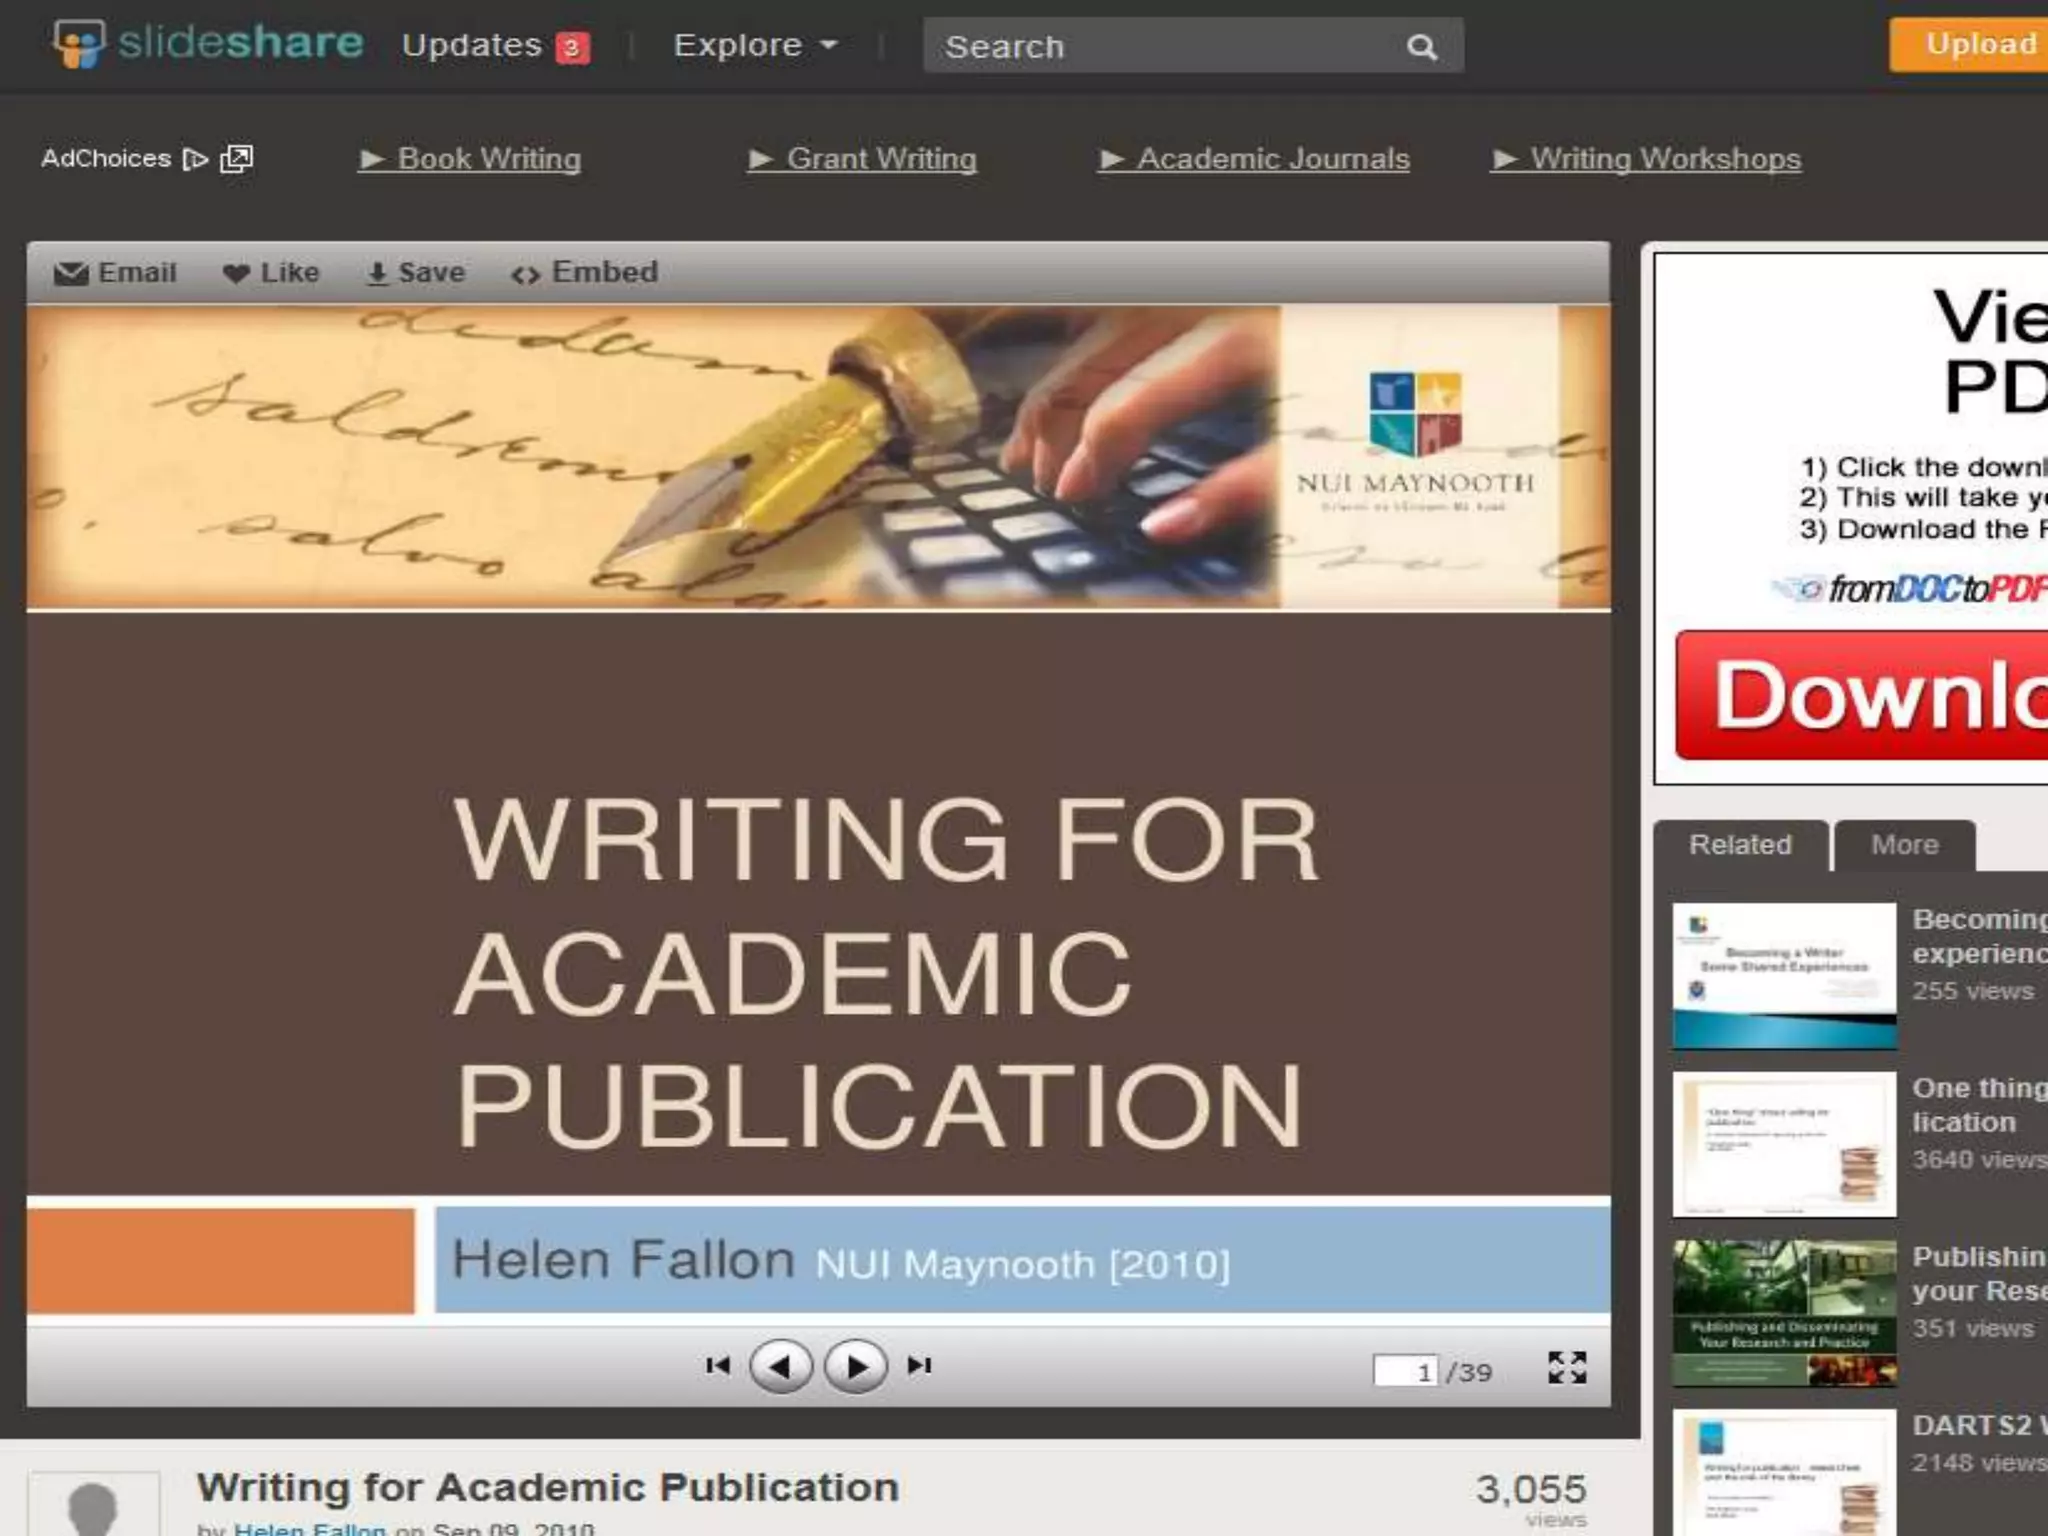Switch to the Related tab
The width and height of the screenshot is (2048, 1536).
1740,845
